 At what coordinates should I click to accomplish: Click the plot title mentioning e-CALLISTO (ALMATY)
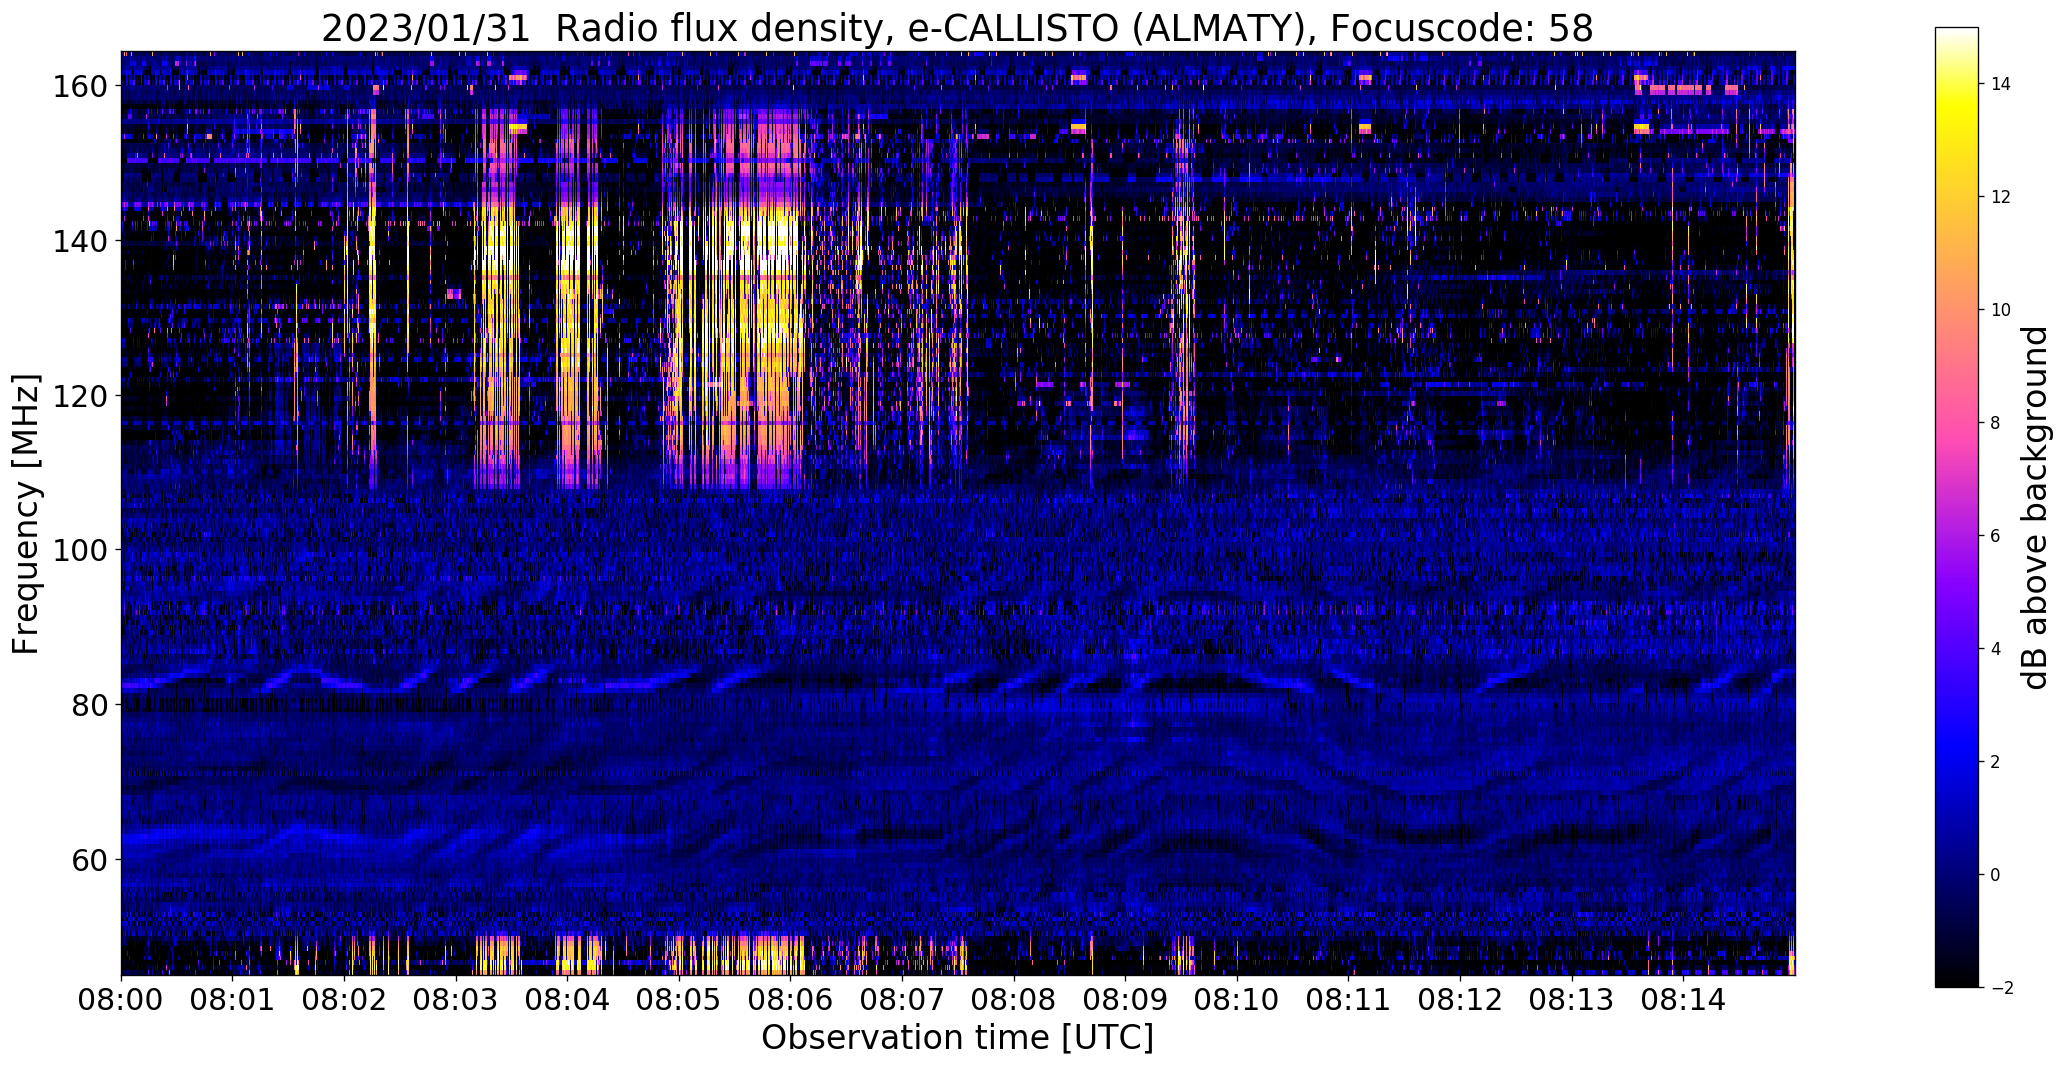[x=957, y=28]
